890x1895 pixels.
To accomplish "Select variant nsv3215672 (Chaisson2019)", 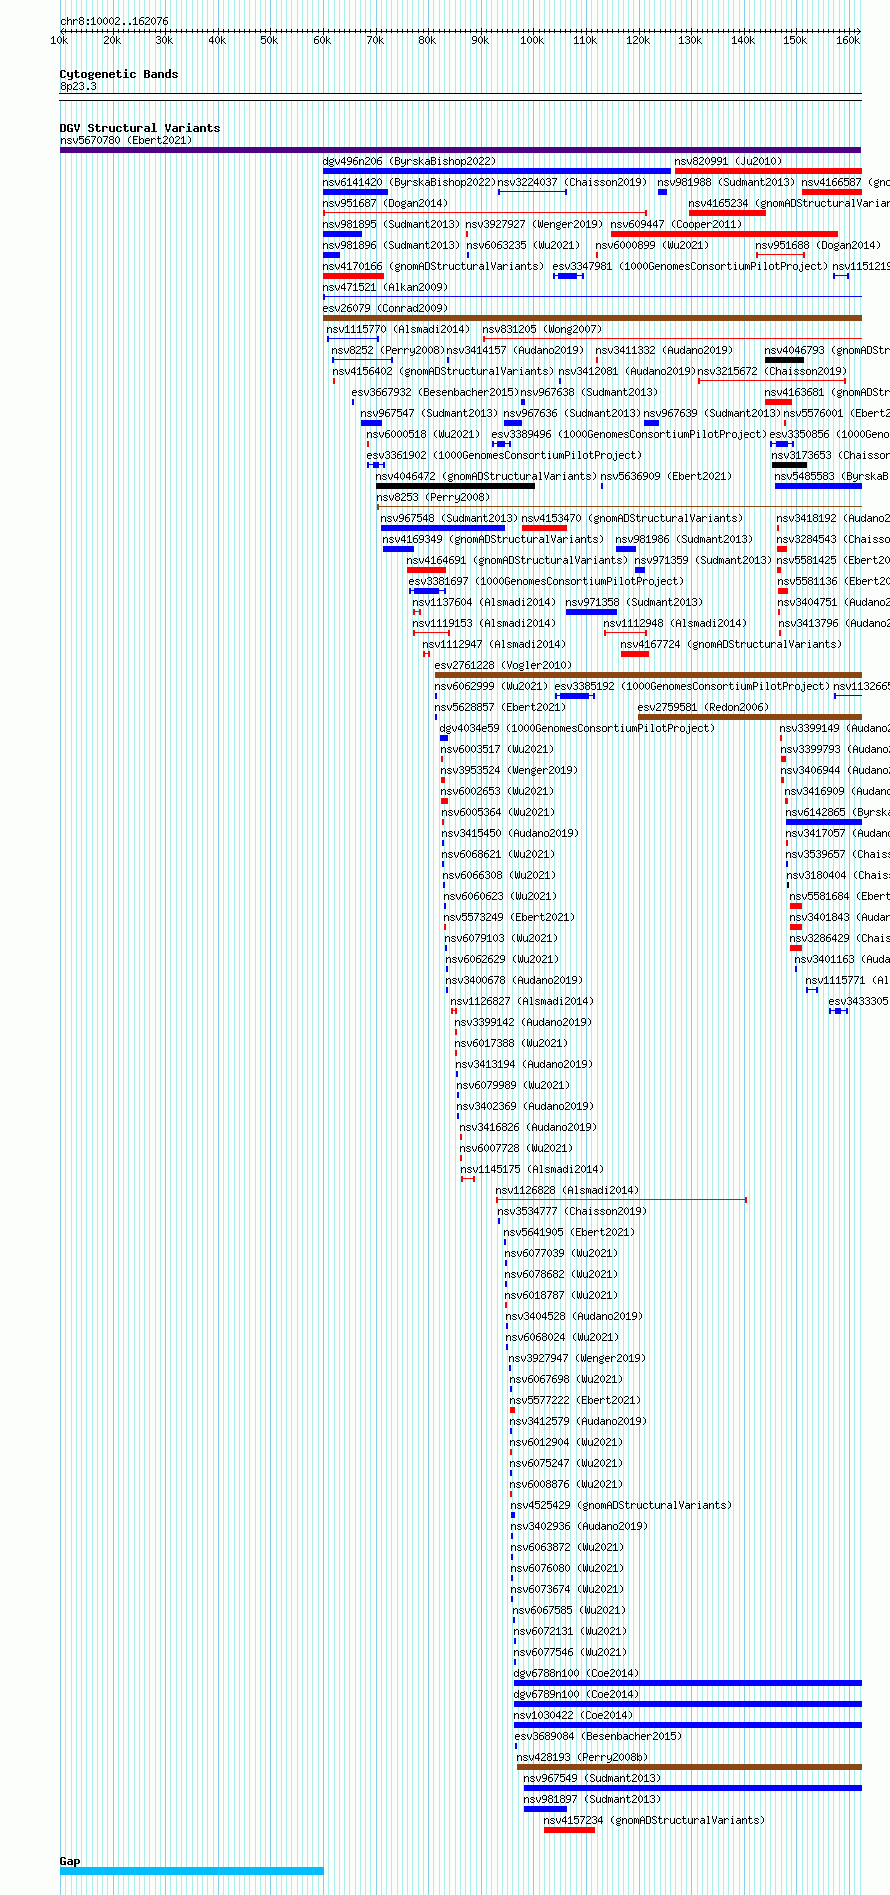I will (x=772, y=371).
